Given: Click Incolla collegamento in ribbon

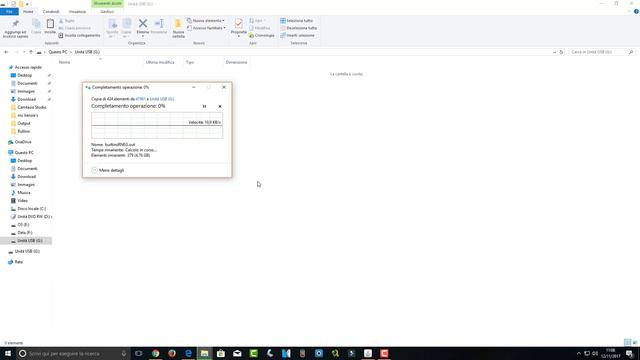Looking at the screenshot, I should pos(79,36).
